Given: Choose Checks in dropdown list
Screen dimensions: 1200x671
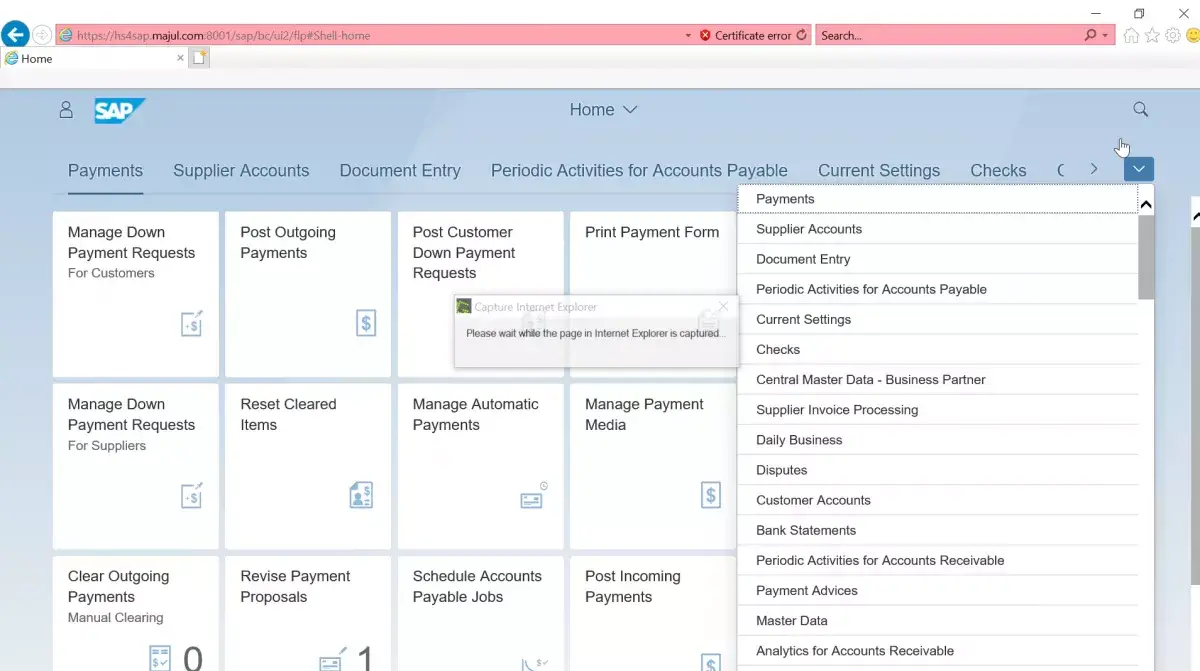Looking at the screenshot, I should [938, 349].
